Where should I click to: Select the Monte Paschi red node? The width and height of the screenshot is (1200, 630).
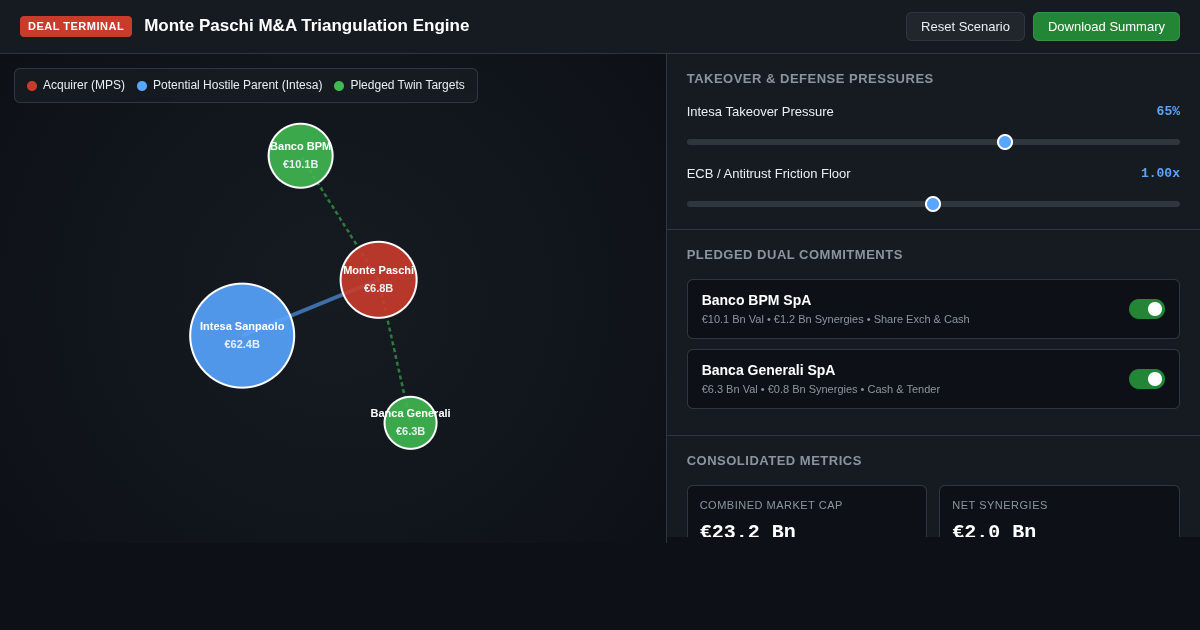pyautogui.click(x=379, y=280)
